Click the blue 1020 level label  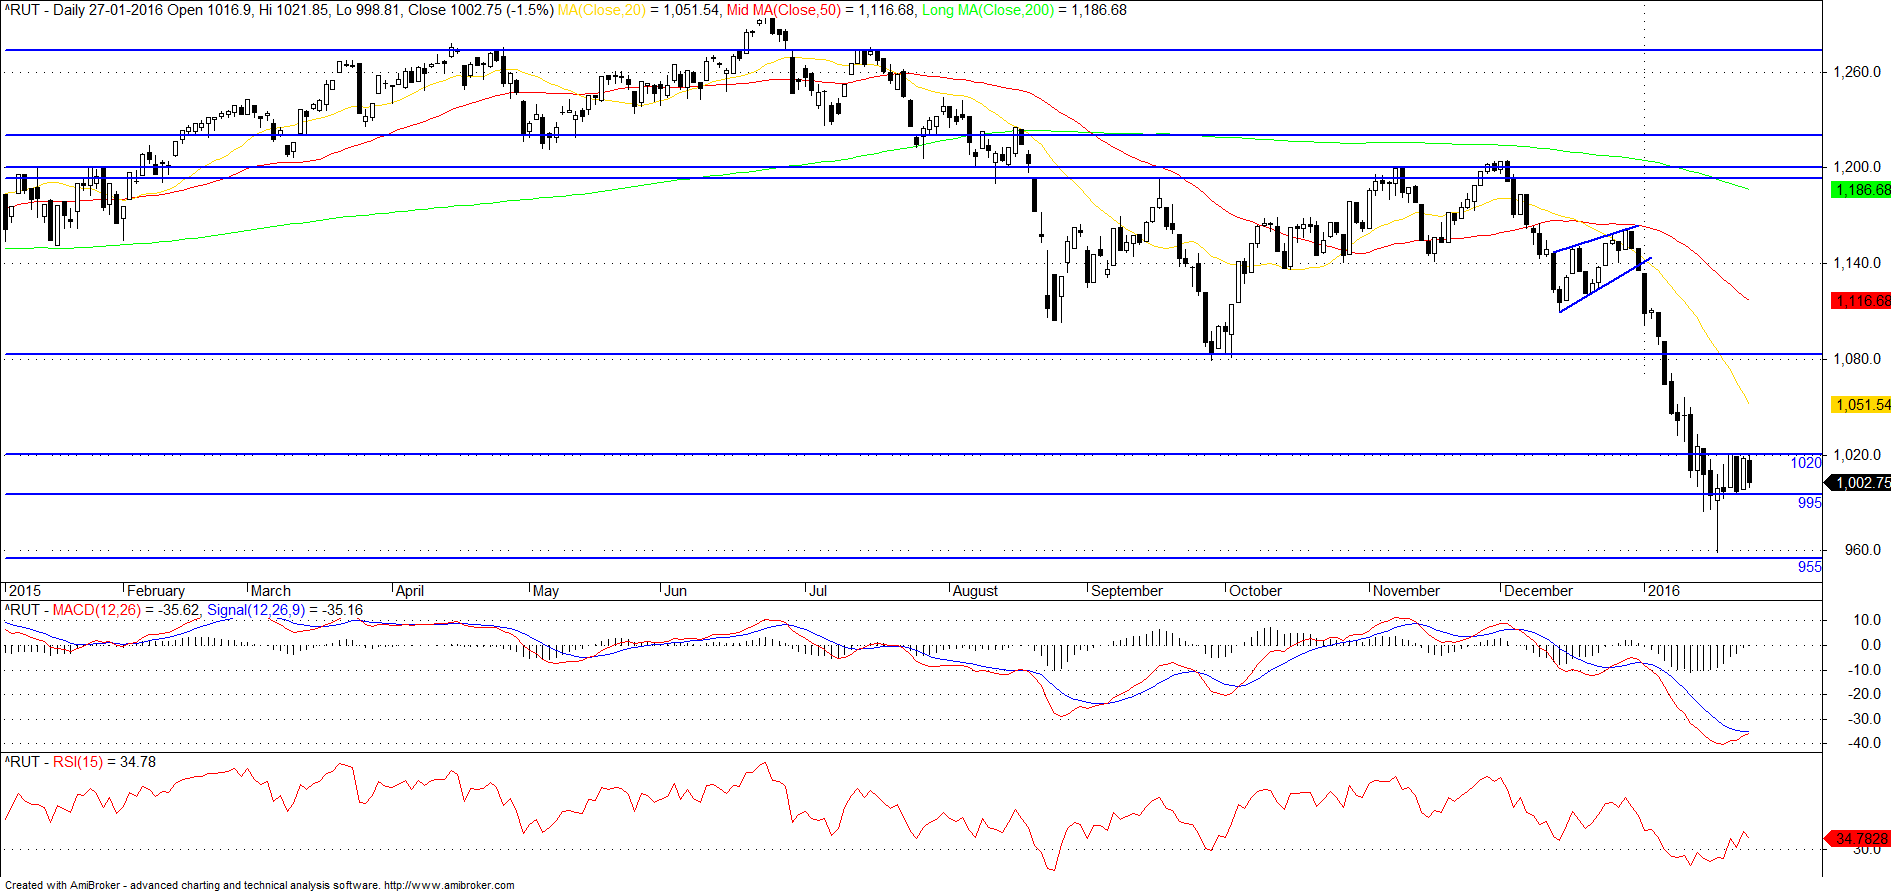[x=1806, y=463]
